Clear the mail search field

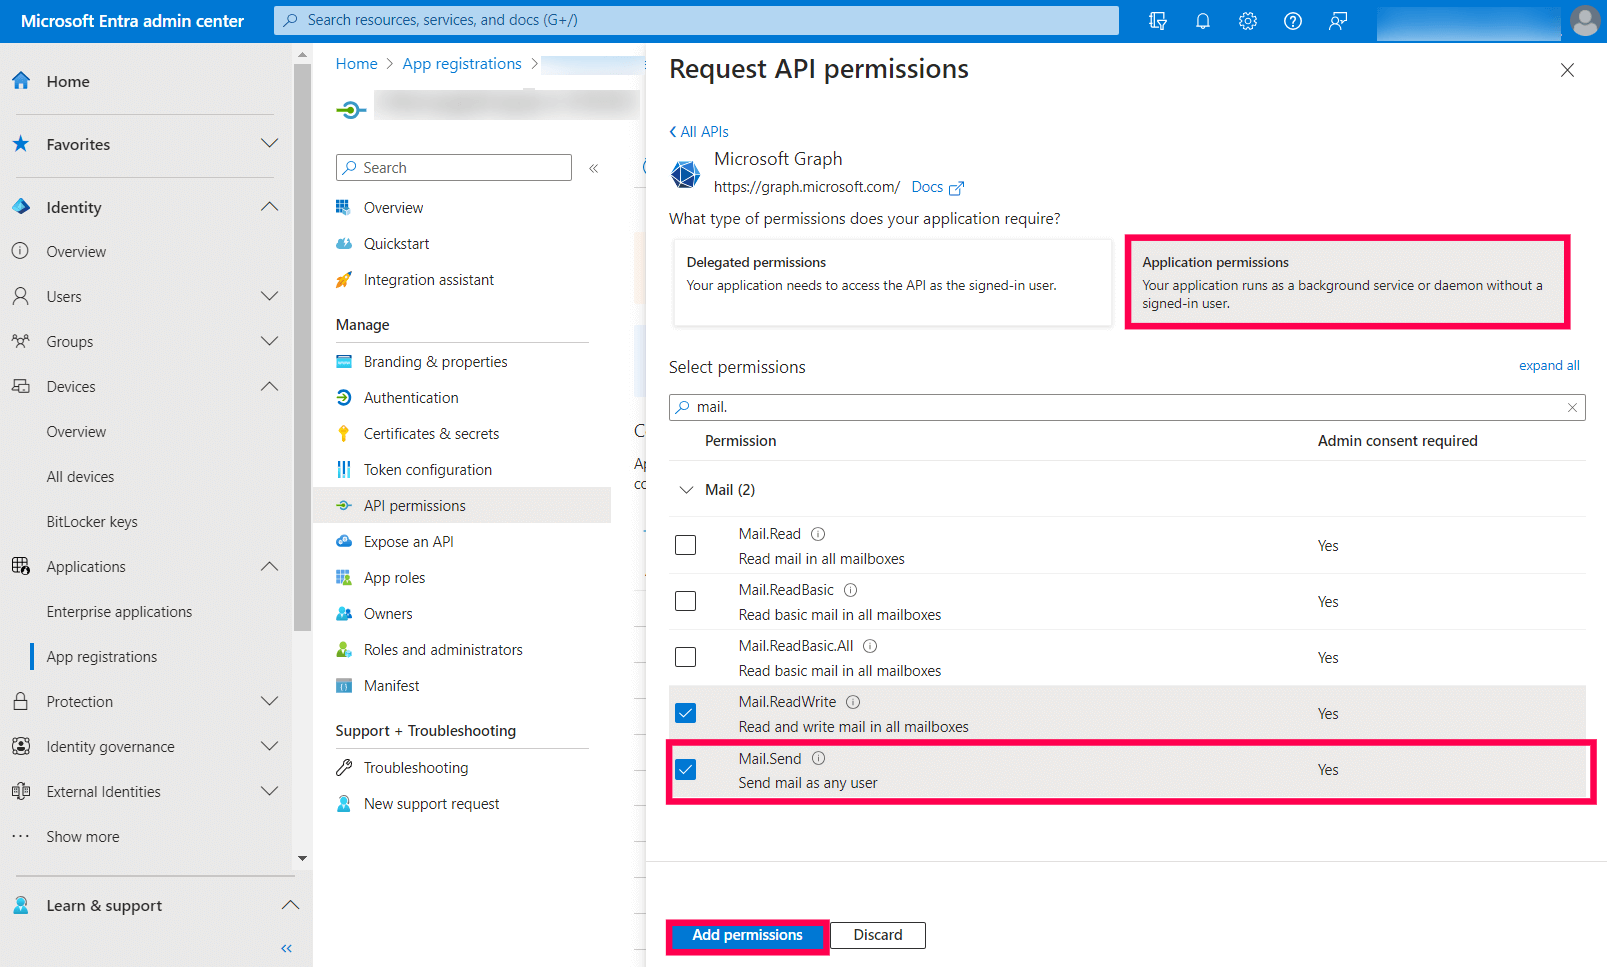1573,407
